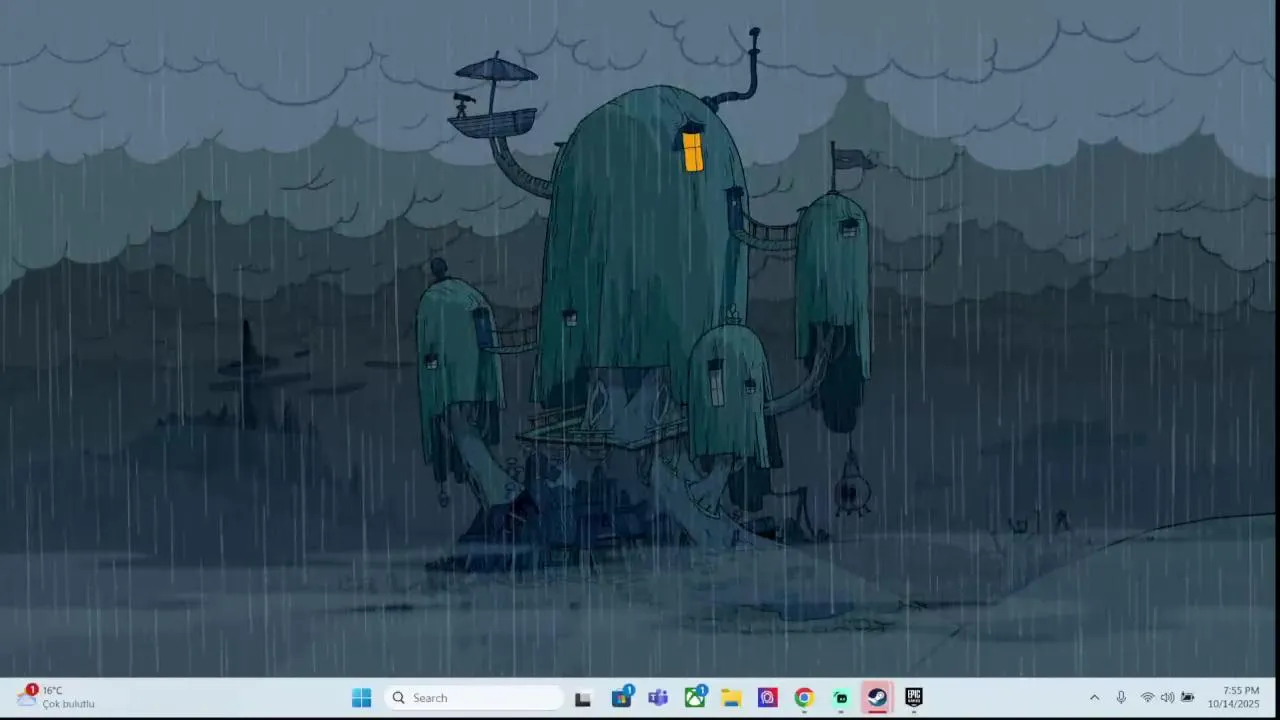Check the battery status icon
This screenshot has width=1280, height=720.
(x=1187, y=698)
